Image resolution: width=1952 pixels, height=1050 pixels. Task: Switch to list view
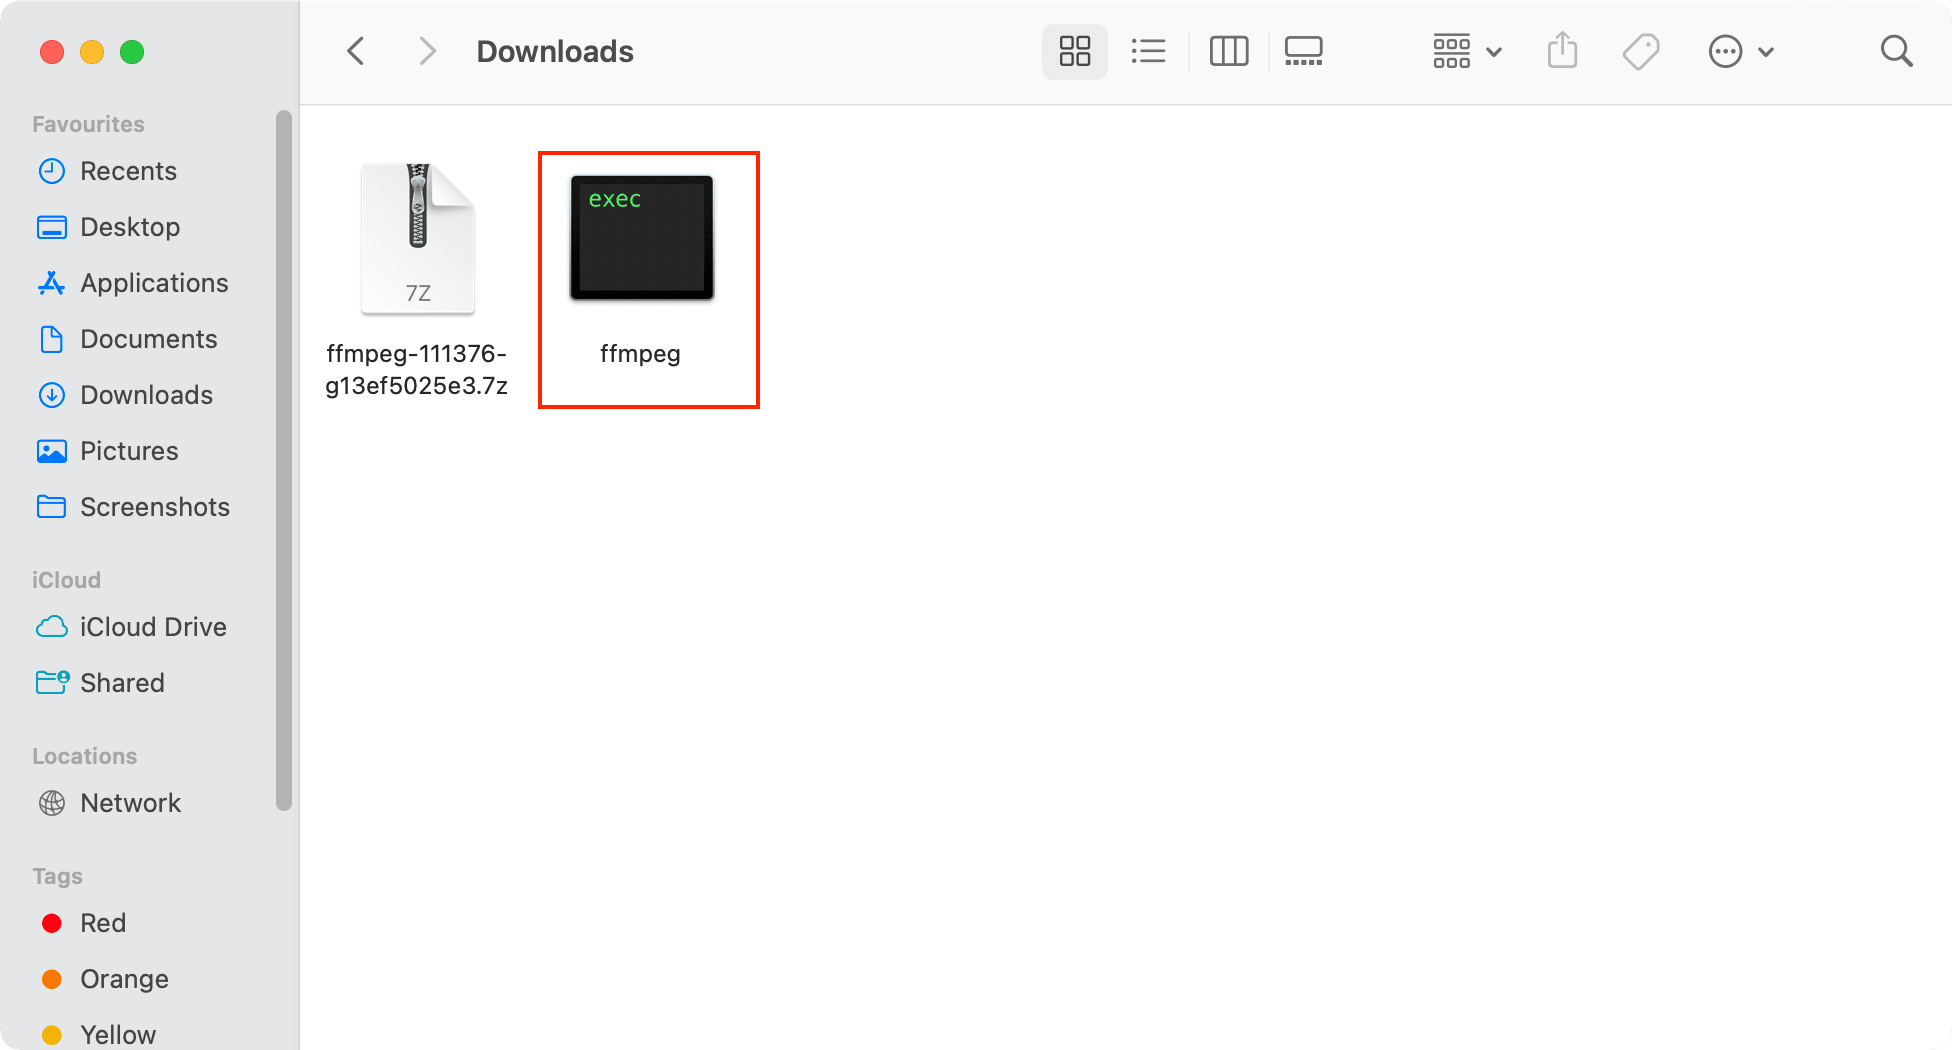pyautogui.click(x=1148, y=50)
